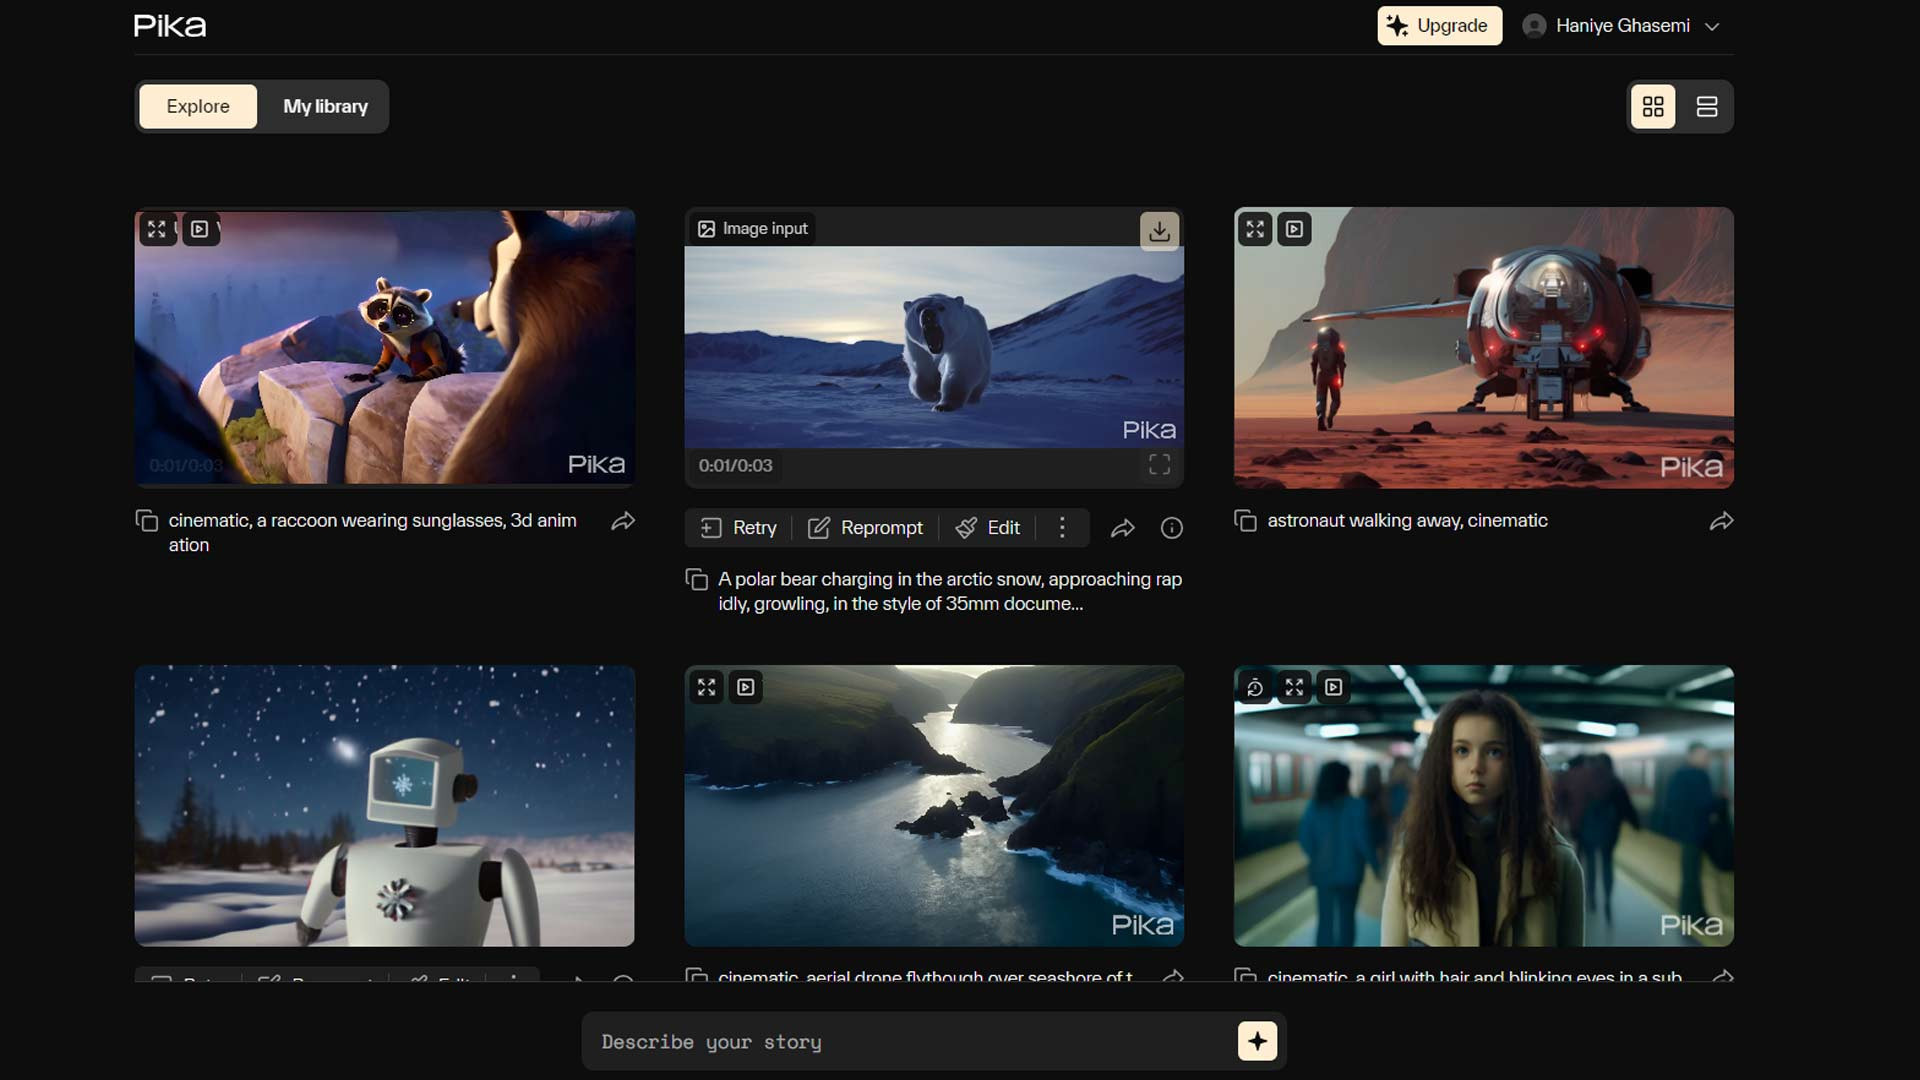Click the play-box icon on seashore drone video
The image size is (1920, 1080).
click(x=746, y=687)
